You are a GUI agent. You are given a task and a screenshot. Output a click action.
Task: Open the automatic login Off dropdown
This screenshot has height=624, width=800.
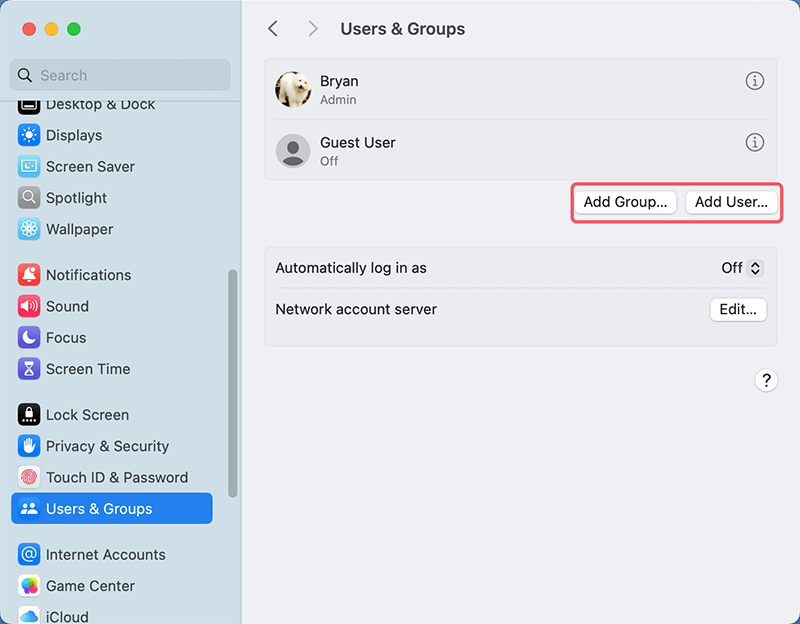742,268
